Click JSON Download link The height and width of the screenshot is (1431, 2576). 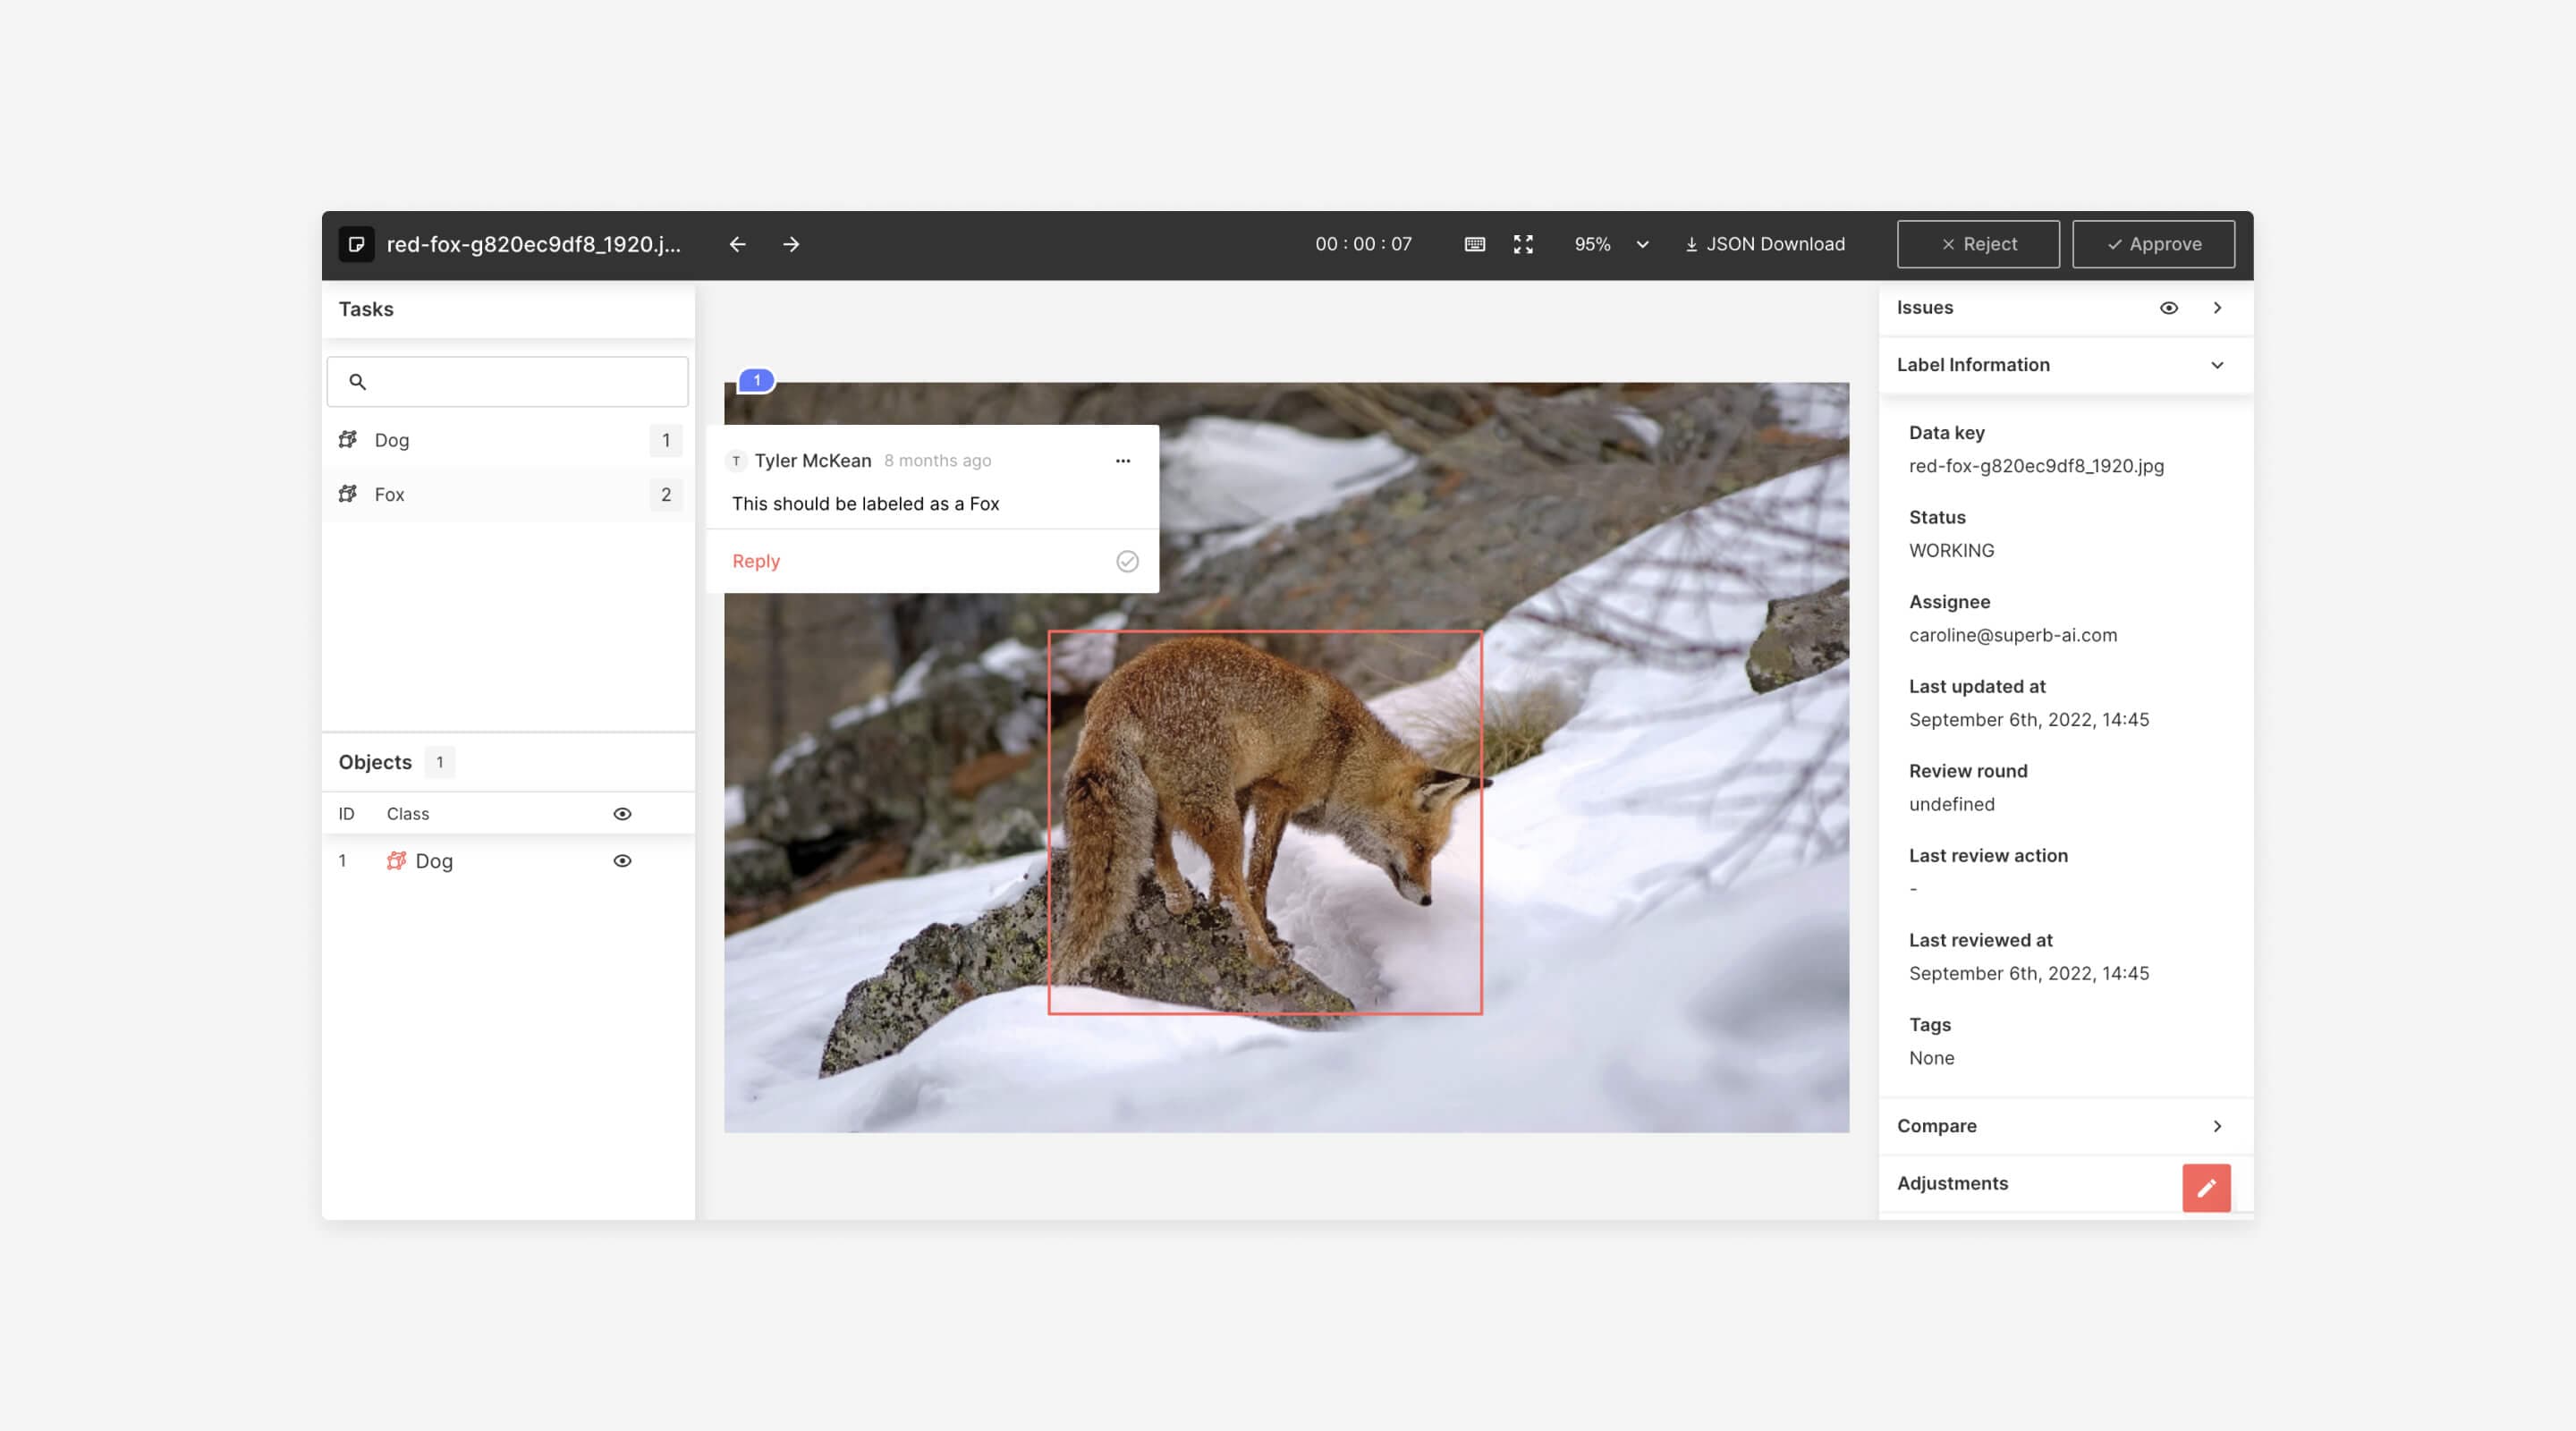(x=1765, y=244)
